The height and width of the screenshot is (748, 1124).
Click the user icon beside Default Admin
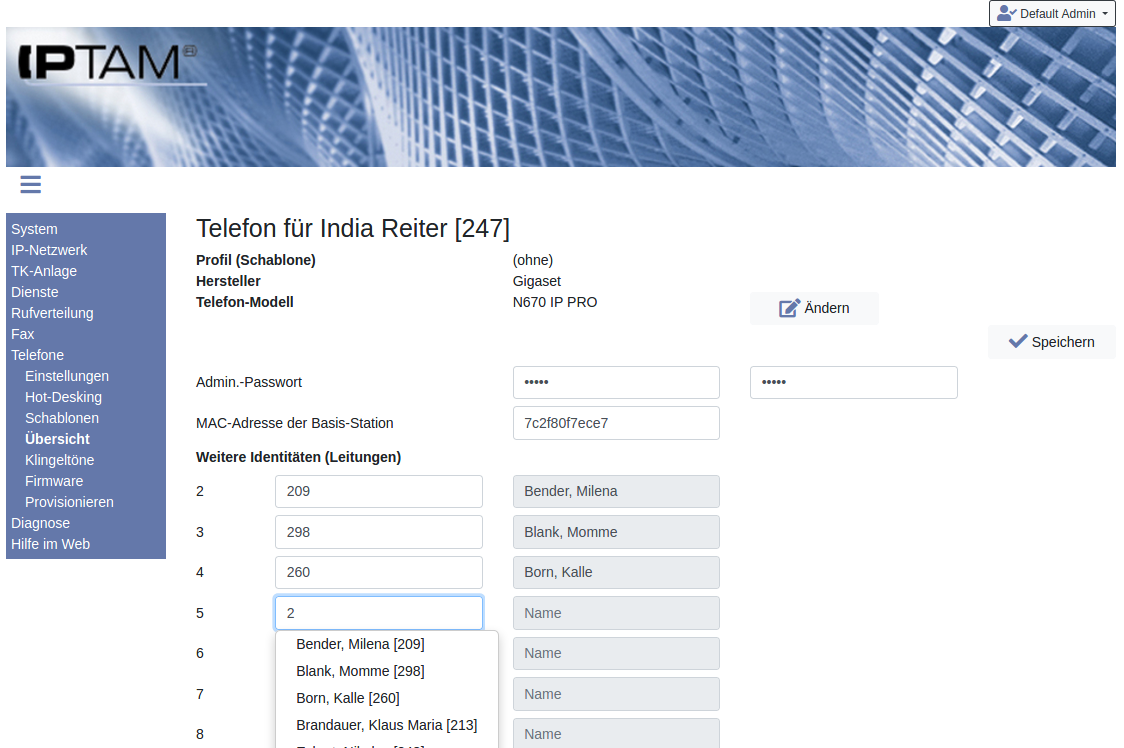tap(1006, 14)
